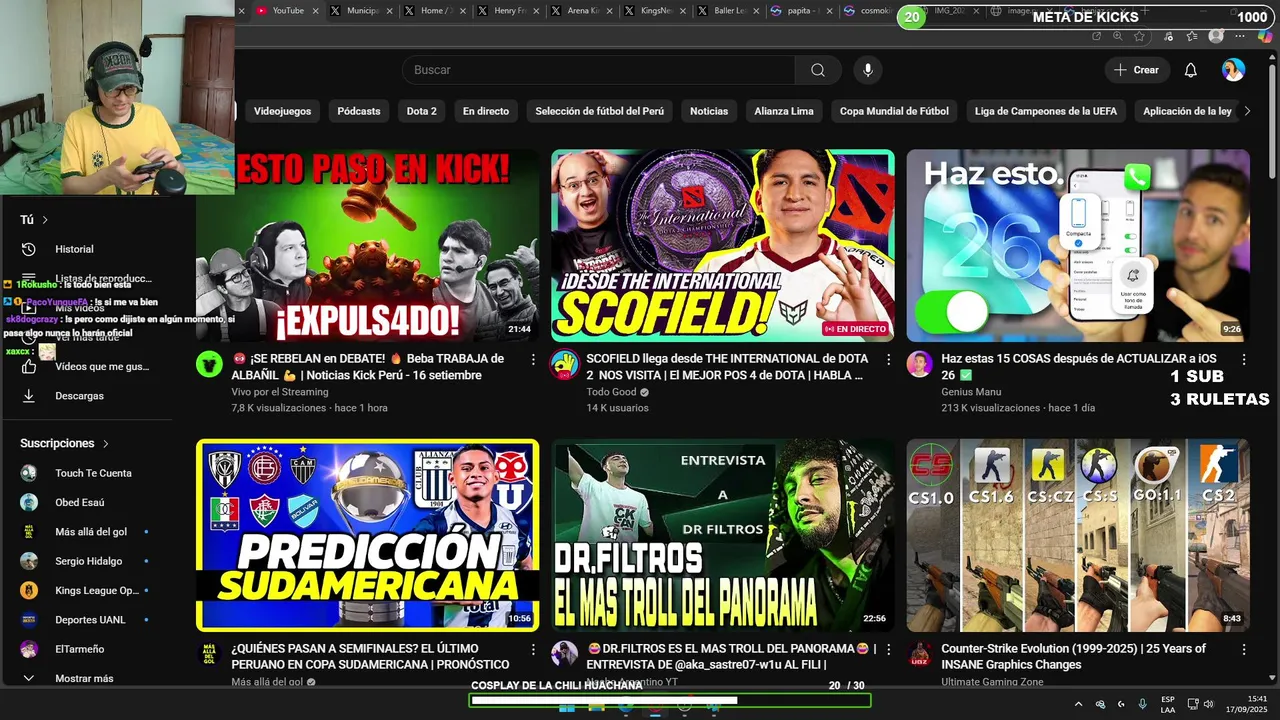Select Copa Mundial de Fútbol chip
Screen dimensions: 1280x720
894,111
